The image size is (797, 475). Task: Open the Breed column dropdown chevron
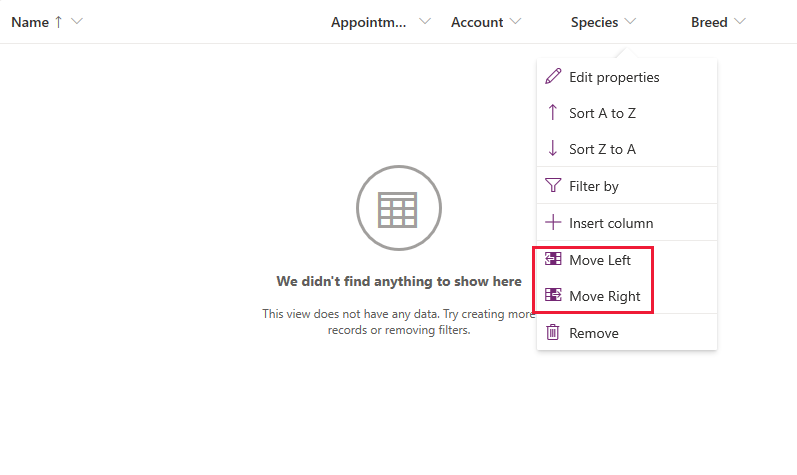click(740, 22)
